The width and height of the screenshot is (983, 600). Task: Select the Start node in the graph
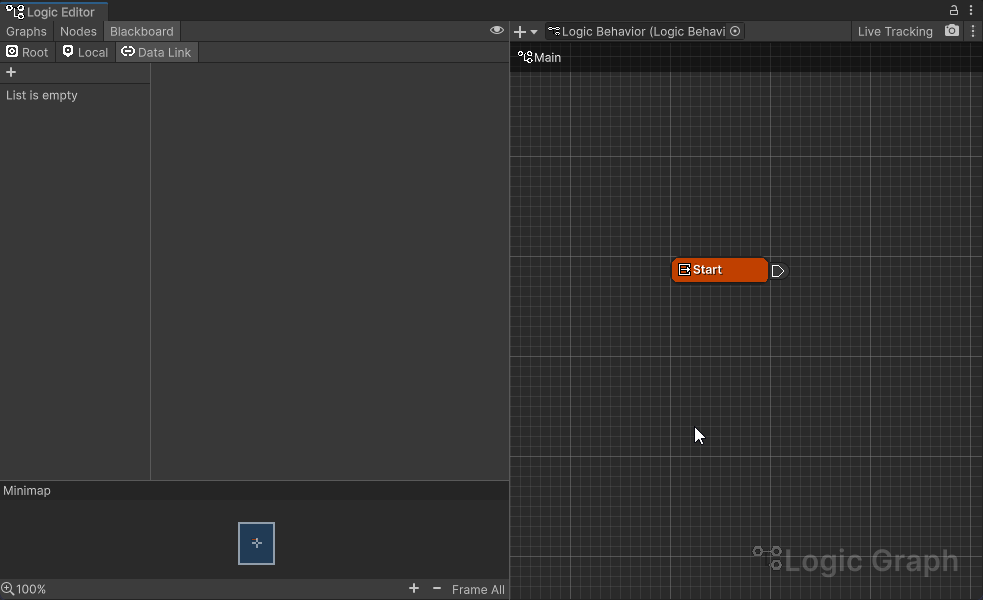pyautogui.click(x=719, y=270)
